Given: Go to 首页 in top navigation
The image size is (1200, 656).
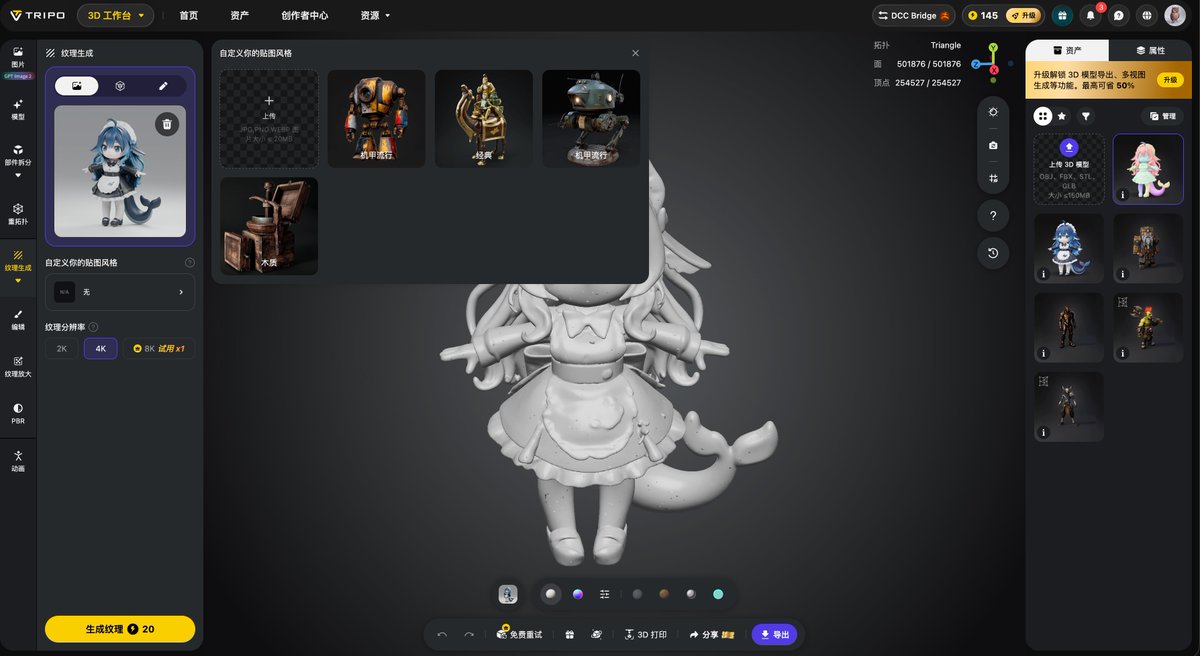Looking at the screenshot, I should coord(188,15).
